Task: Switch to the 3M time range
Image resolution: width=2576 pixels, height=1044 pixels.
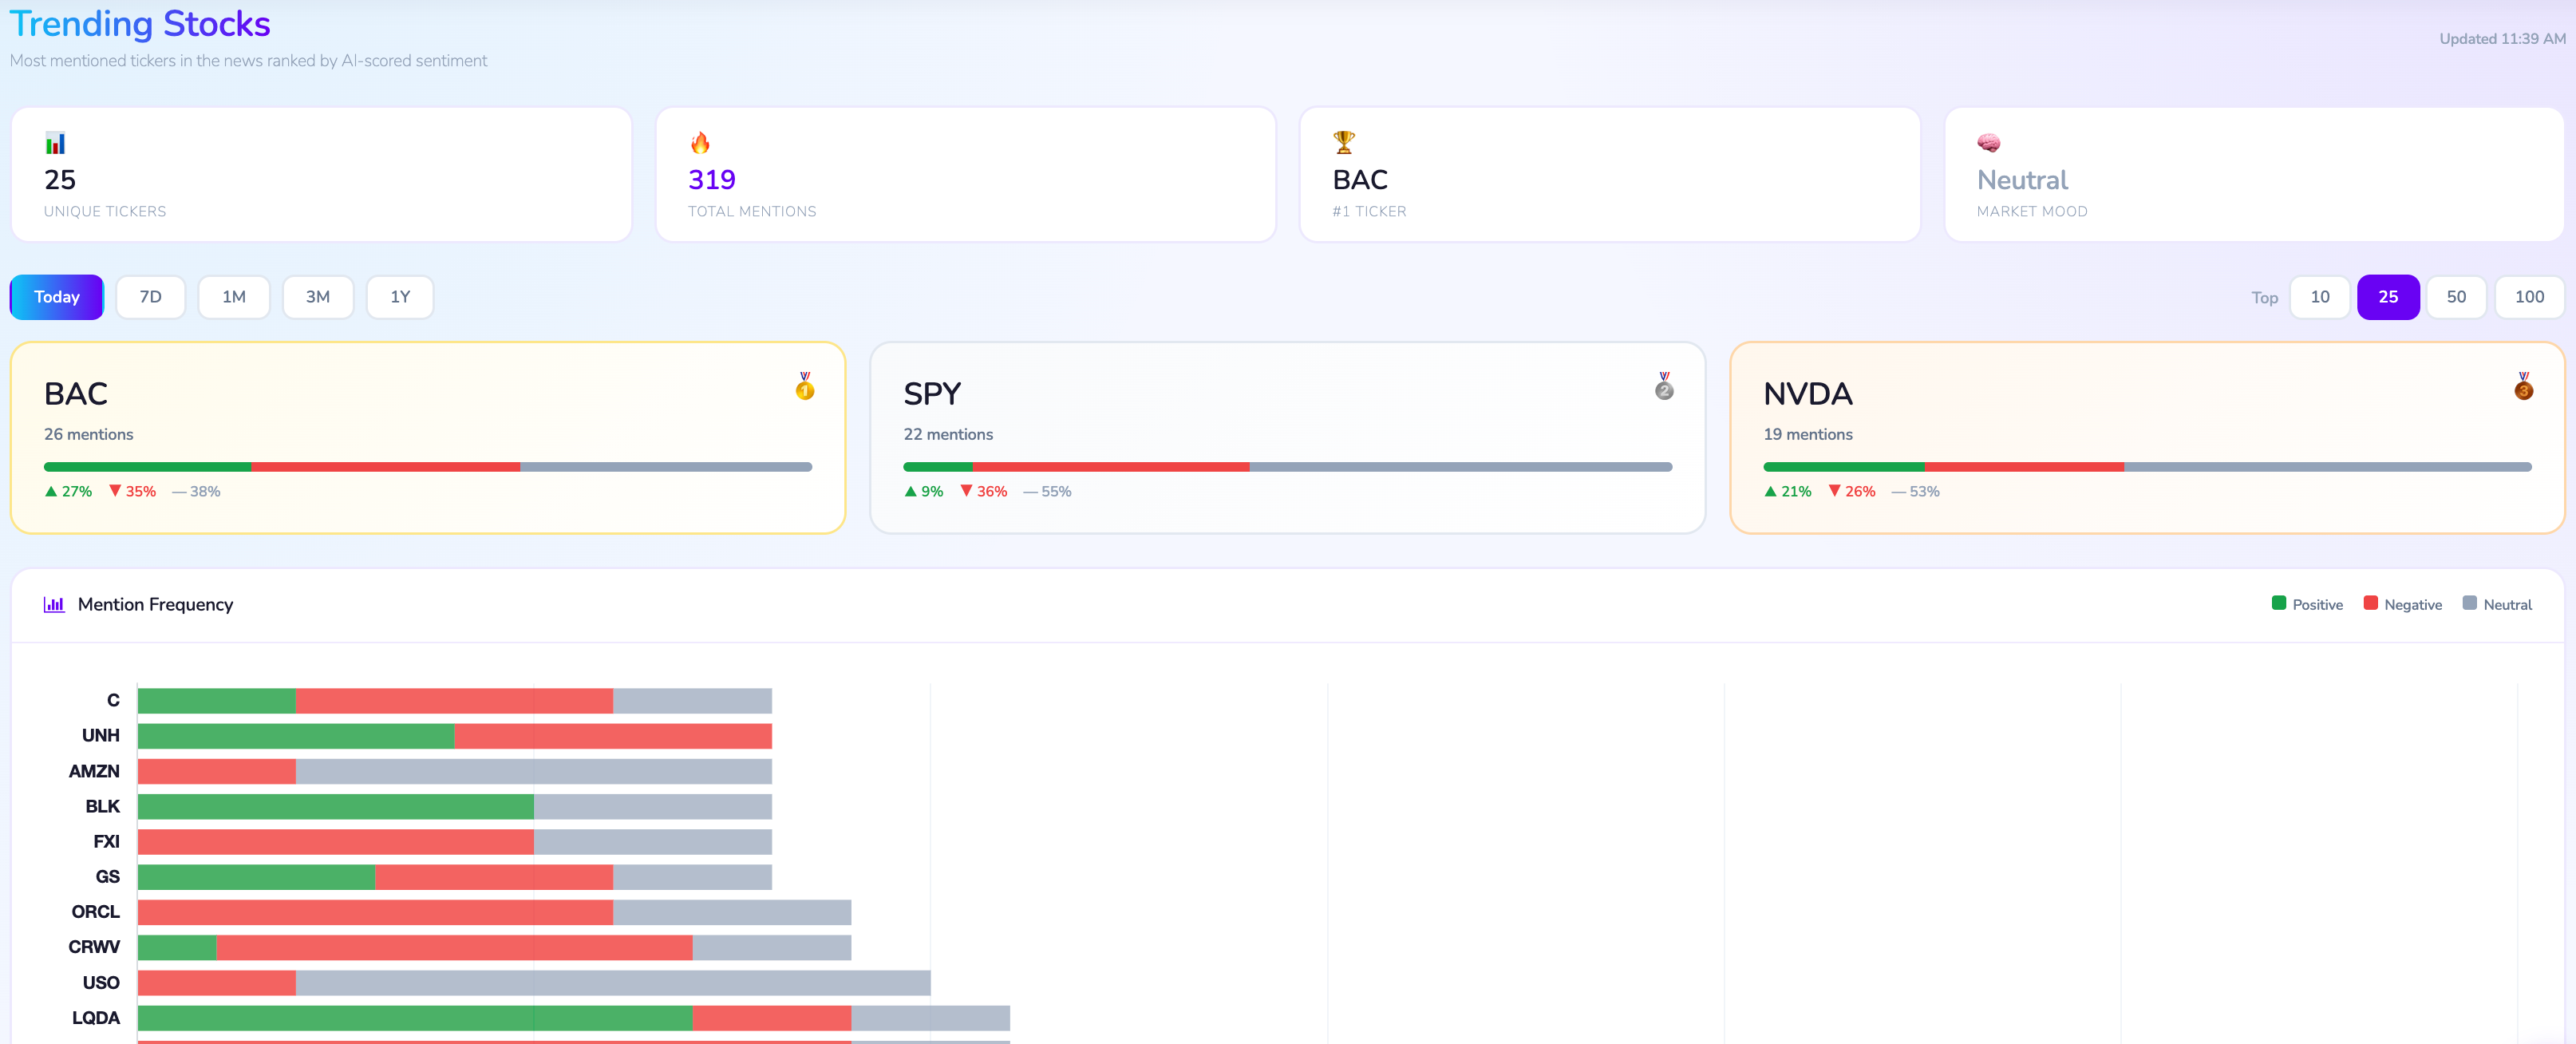Action: click(318, 297)
